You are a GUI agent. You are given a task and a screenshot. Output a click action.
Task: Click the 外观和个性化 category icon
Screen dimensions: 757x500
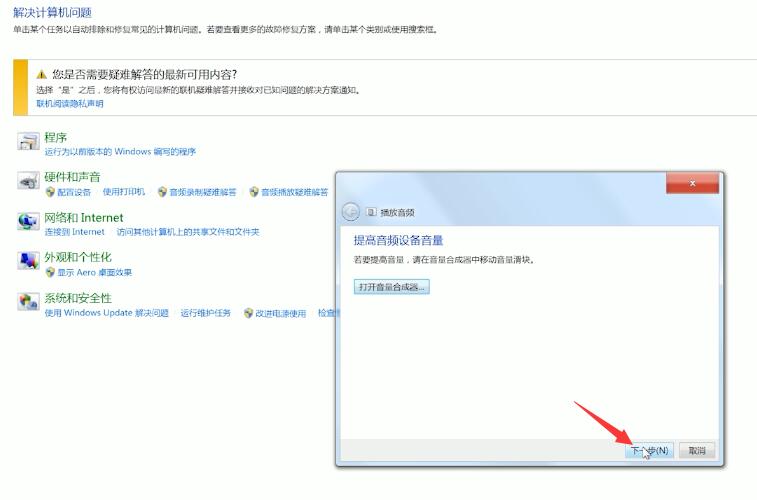[x=28, y=261]
